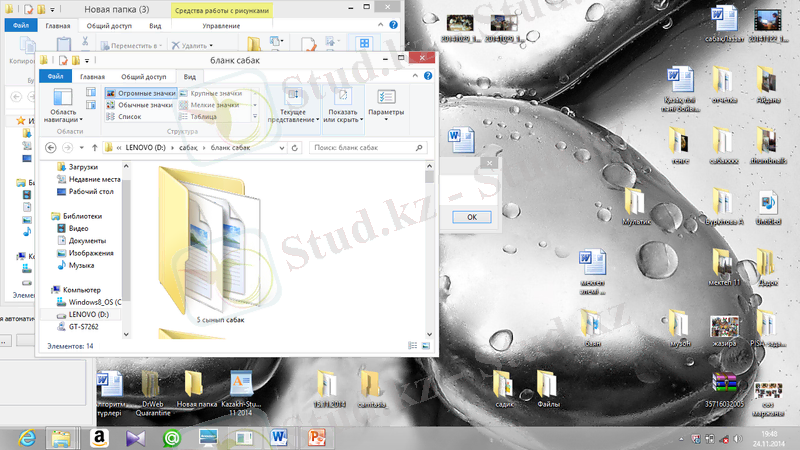Open Загрузки in navigation pane

click(x=83, y=167)
